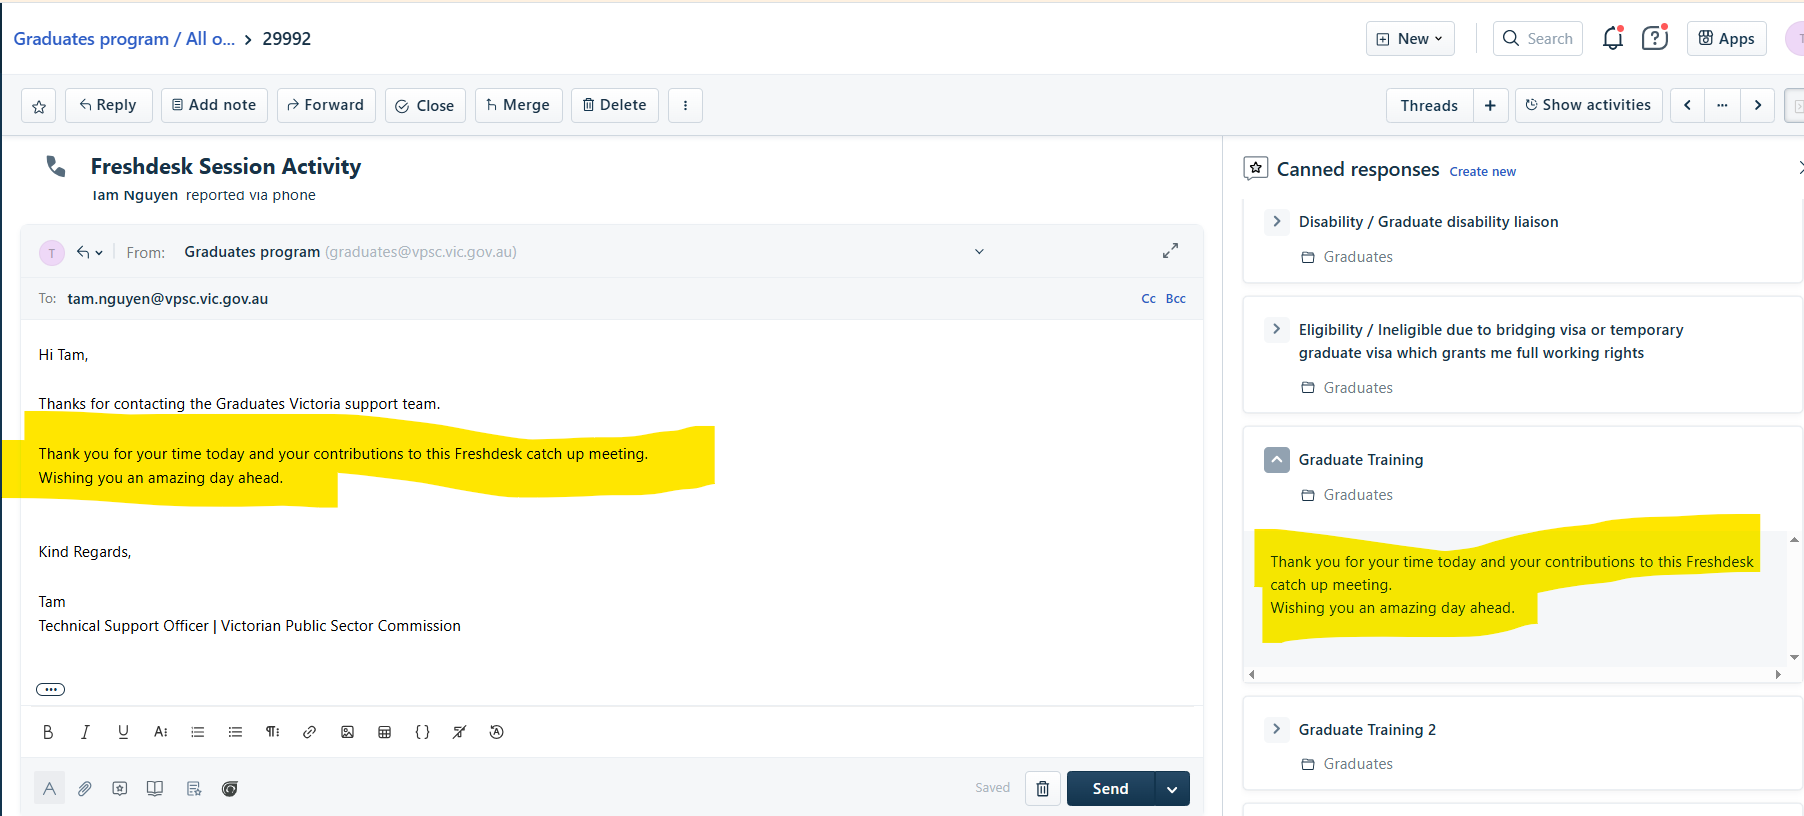Open the New dropdown menu
The height and width of the screenshot is (816, 1804).
[1410, 39]
